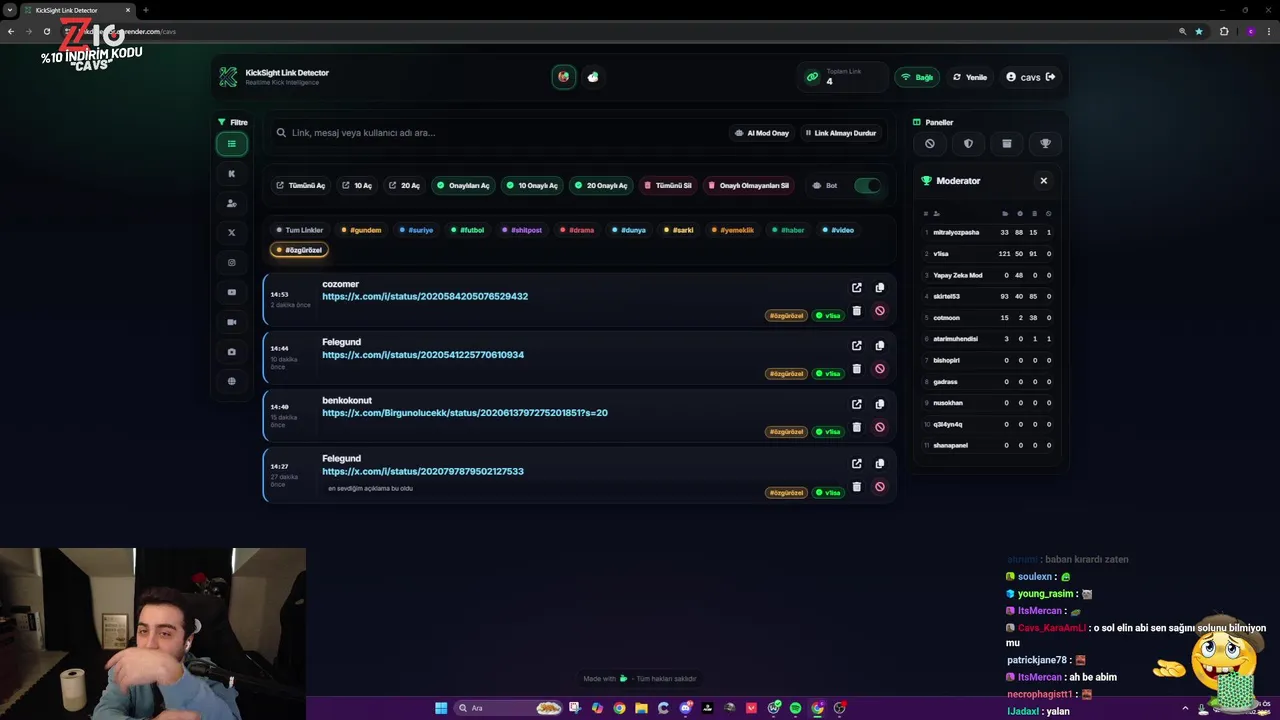
Task: Select the #suriye tag filter
Action: tap(417, 230)
